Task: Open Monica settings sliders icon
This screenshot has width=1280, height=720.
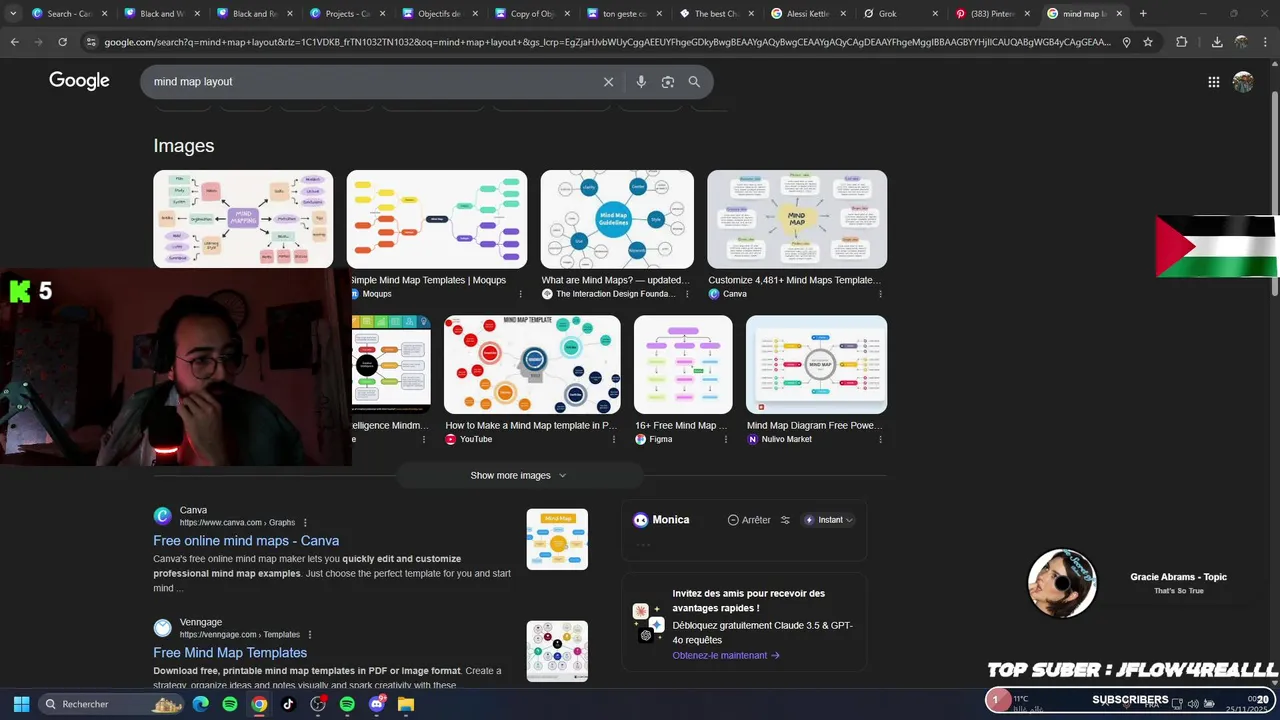Action: [785, 520]
